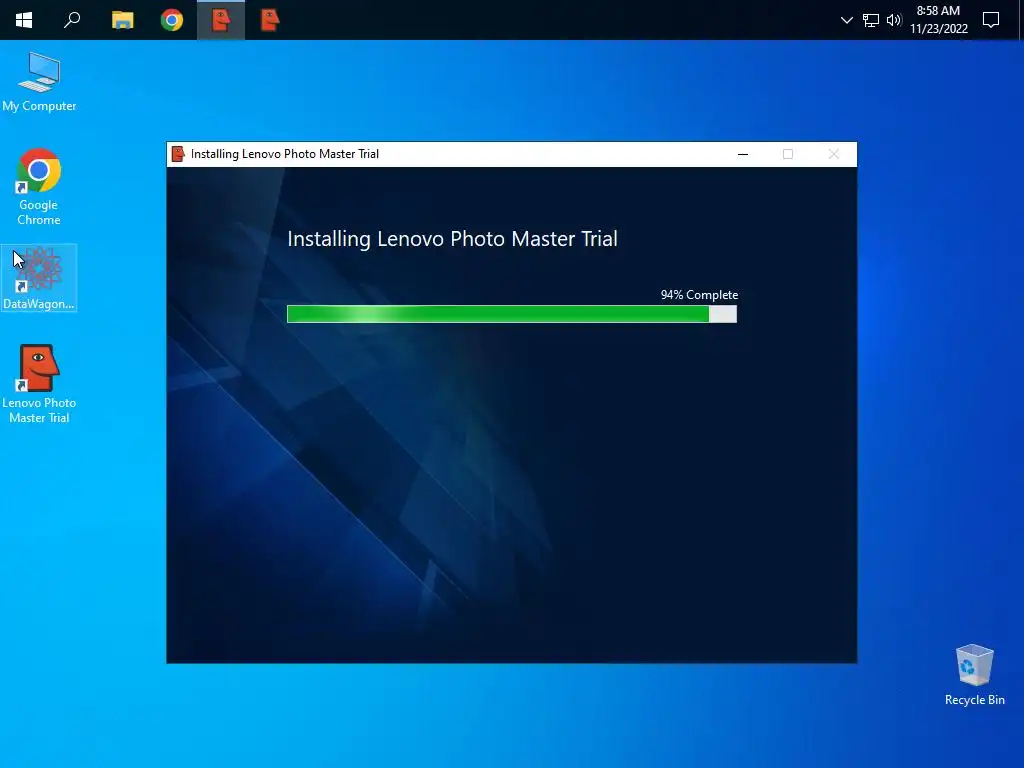Click the 94% Complete label
The height and width of the screenshot is (768, 1024).
[699, 295]
